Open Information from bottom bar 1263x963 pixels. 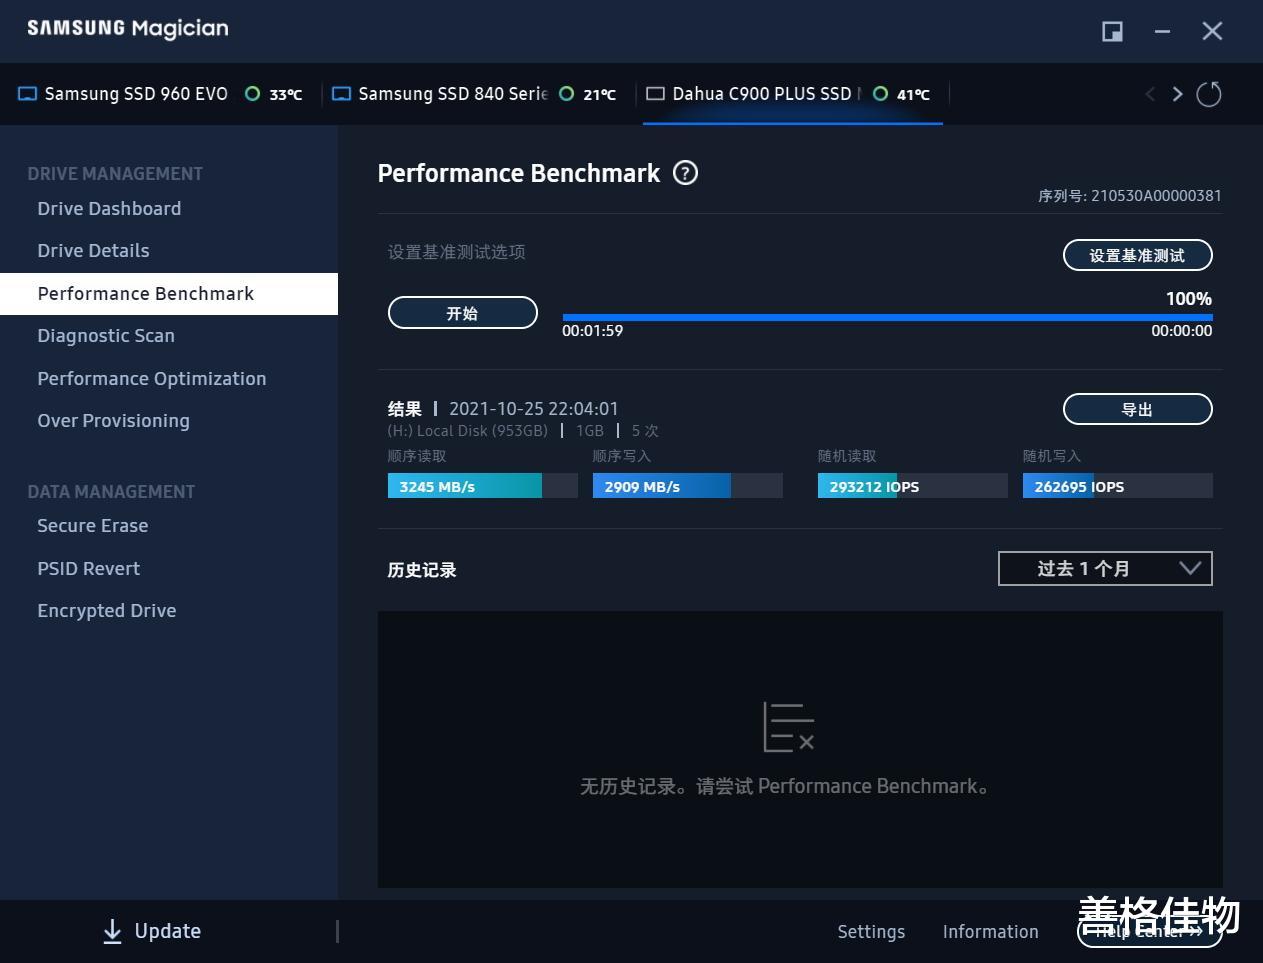(990, 932)
